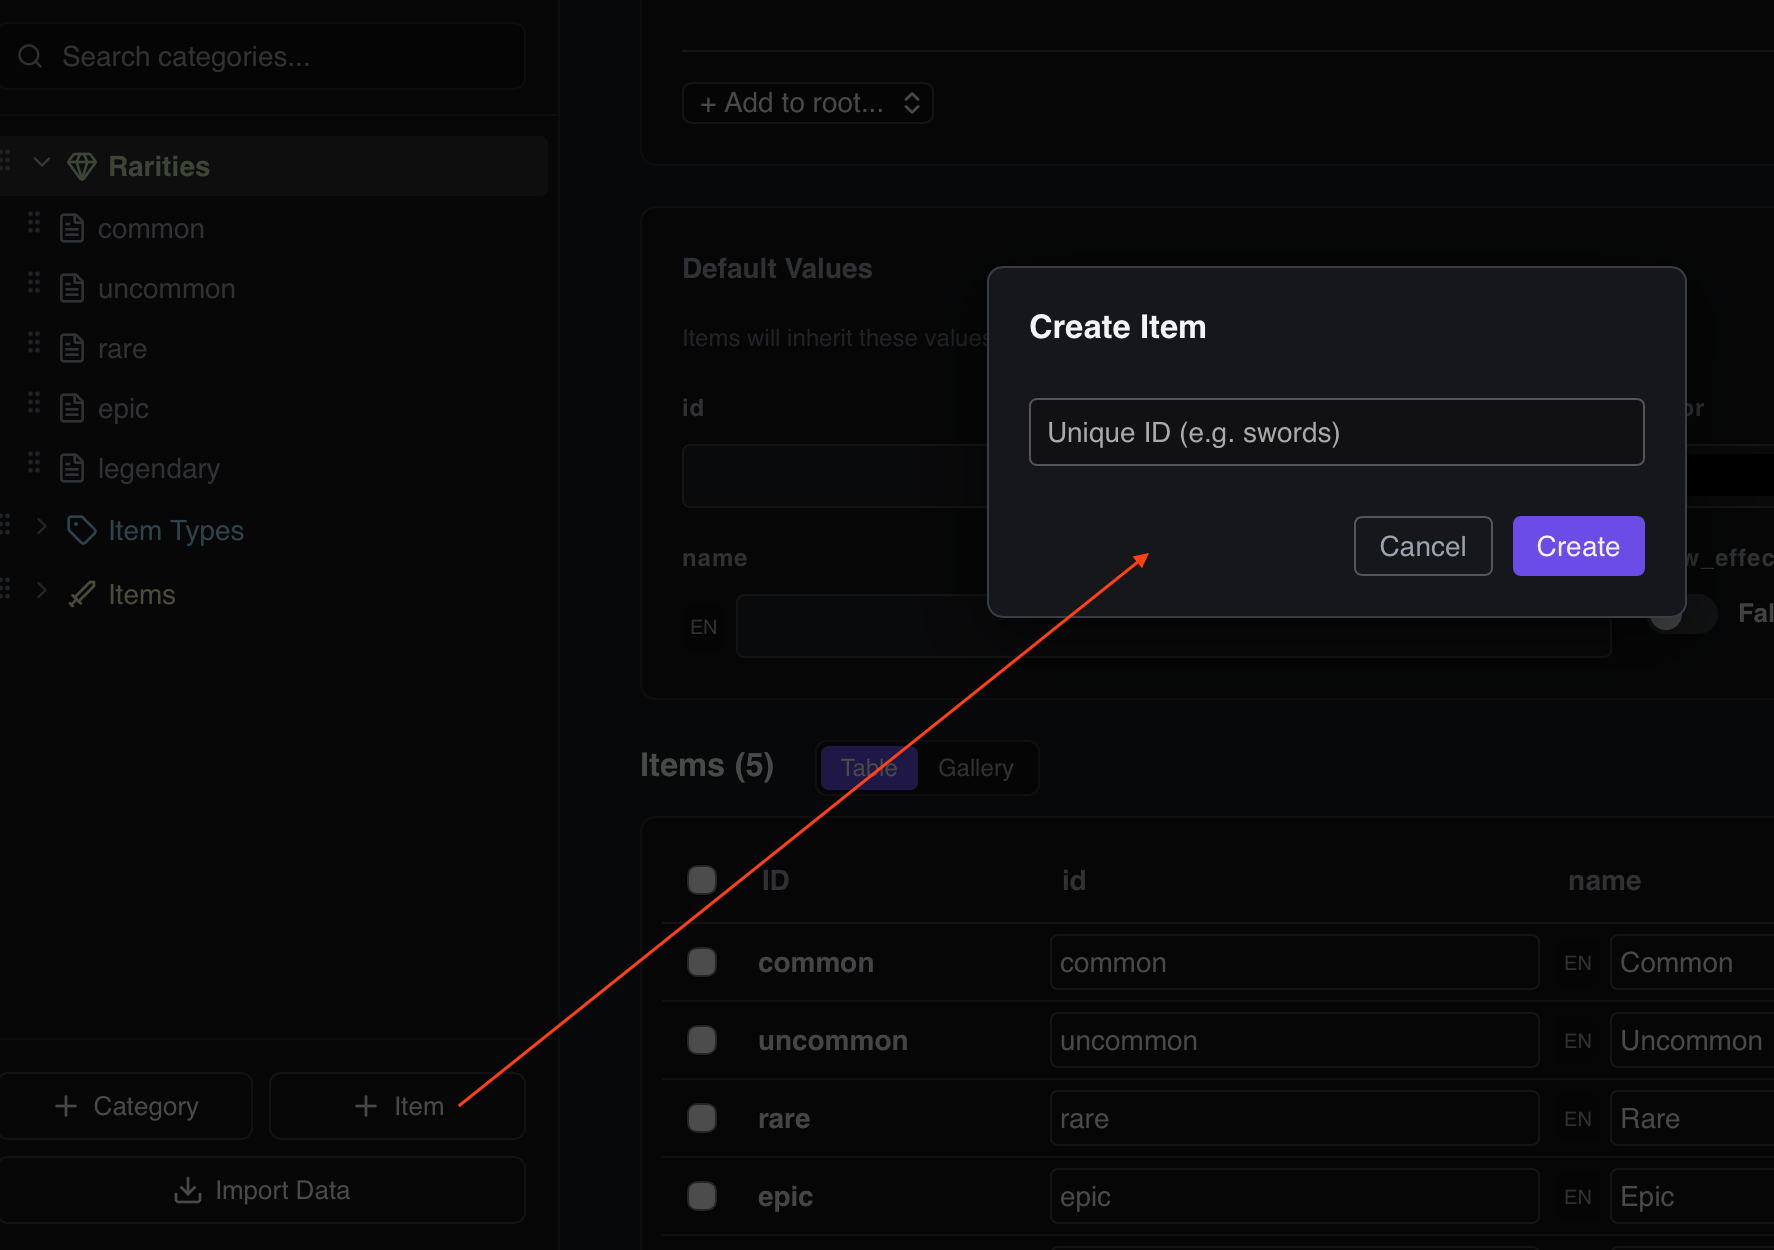
Task: Click the add Category button
Action: [126, 1106]
